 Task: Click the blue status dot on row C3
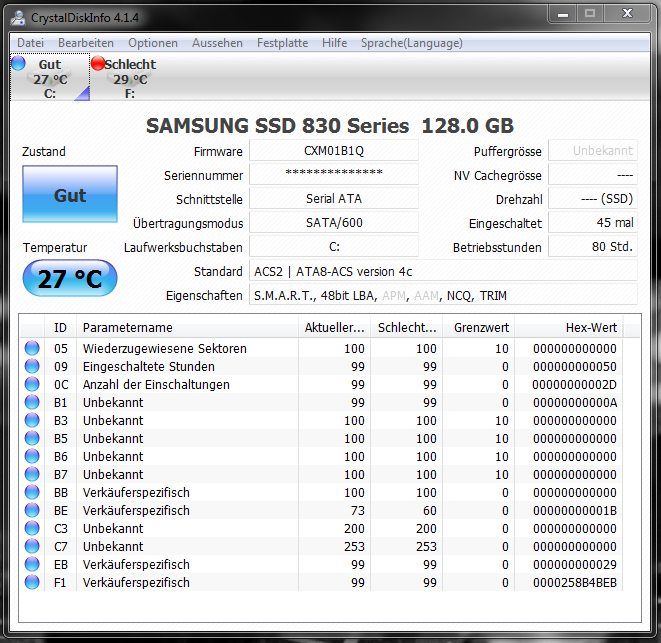tap(32, 528)
